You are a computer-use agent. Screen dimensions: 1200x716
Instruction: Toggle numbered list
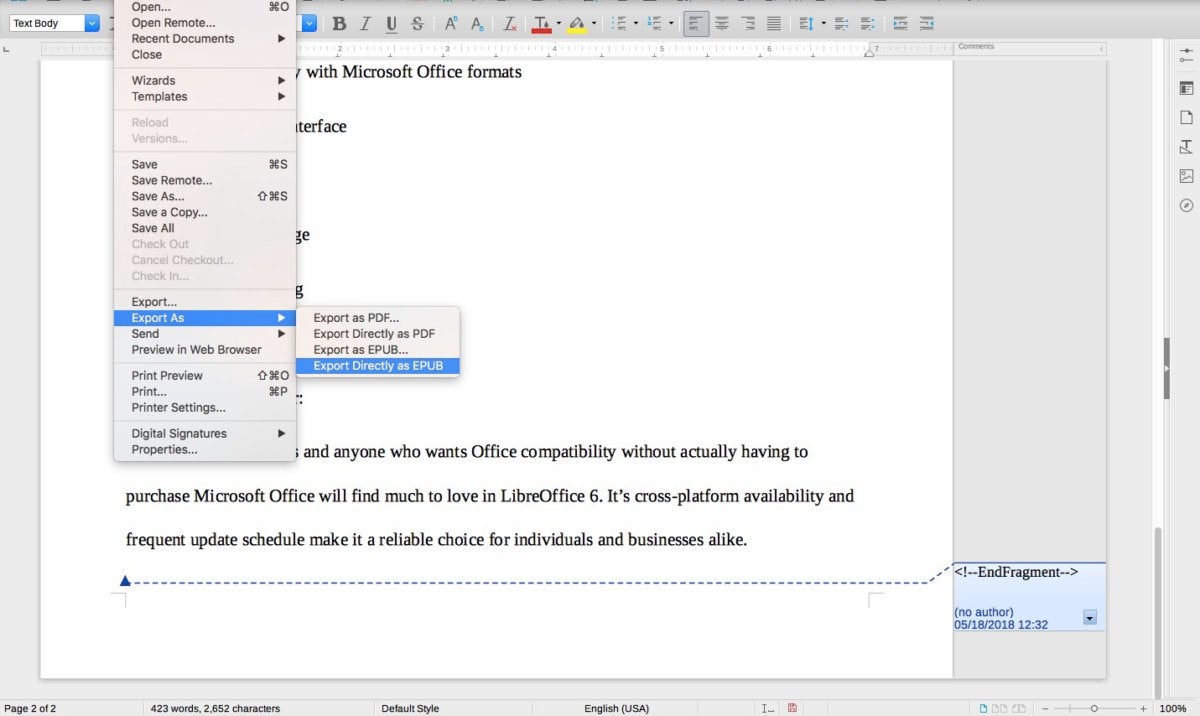tap(655, 23)
